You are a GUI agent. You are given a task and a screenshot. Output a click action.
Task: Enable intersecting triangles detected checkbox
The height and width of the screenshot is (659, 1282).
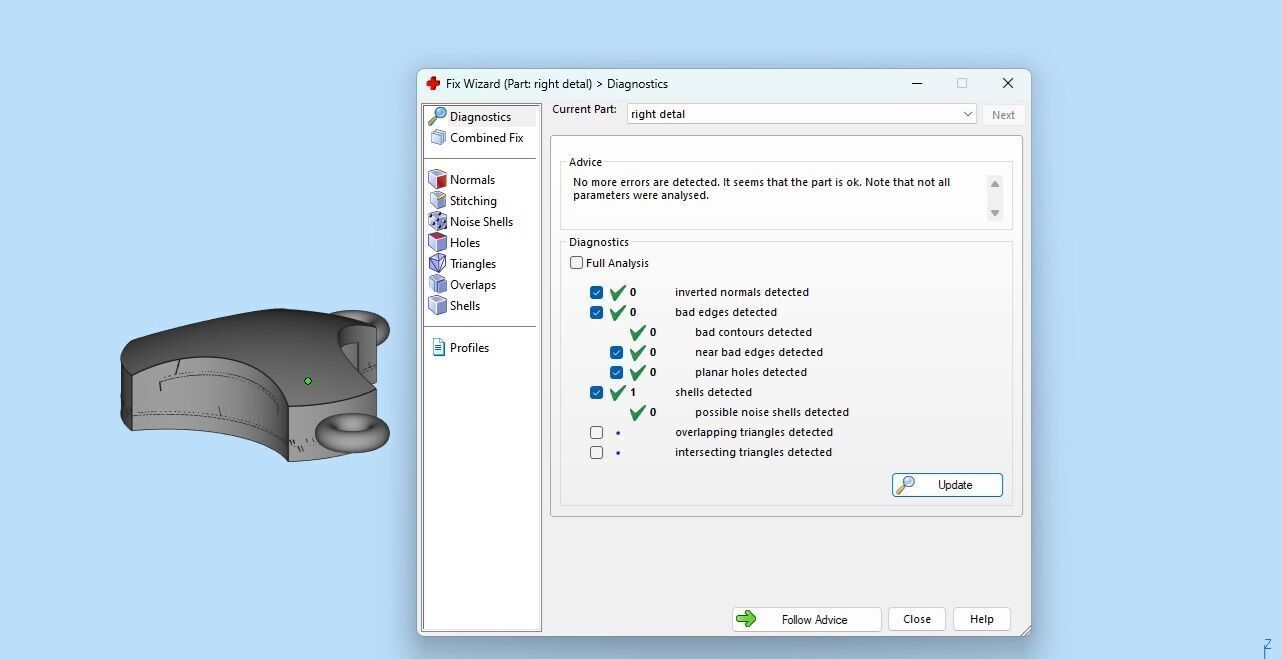tap(596, 452)
